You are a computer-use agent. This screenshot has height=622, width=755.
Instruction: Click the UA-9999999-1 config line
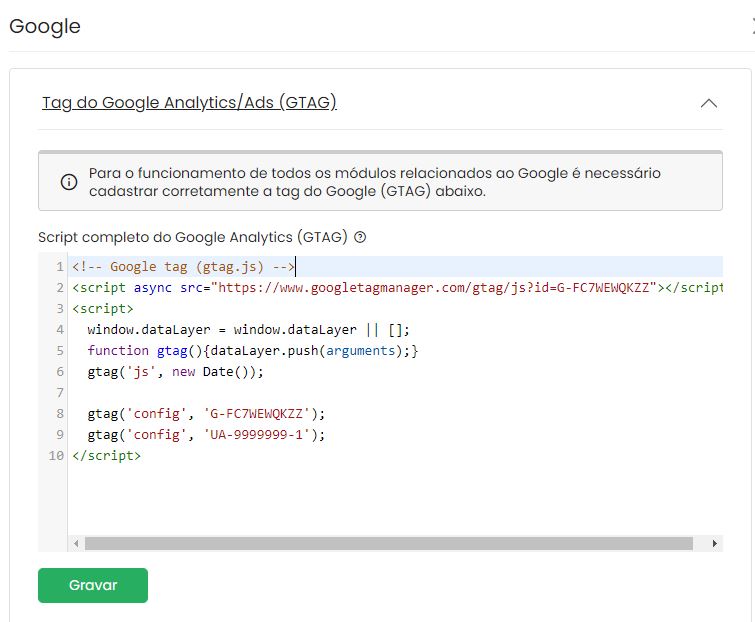tap(206, 435)
